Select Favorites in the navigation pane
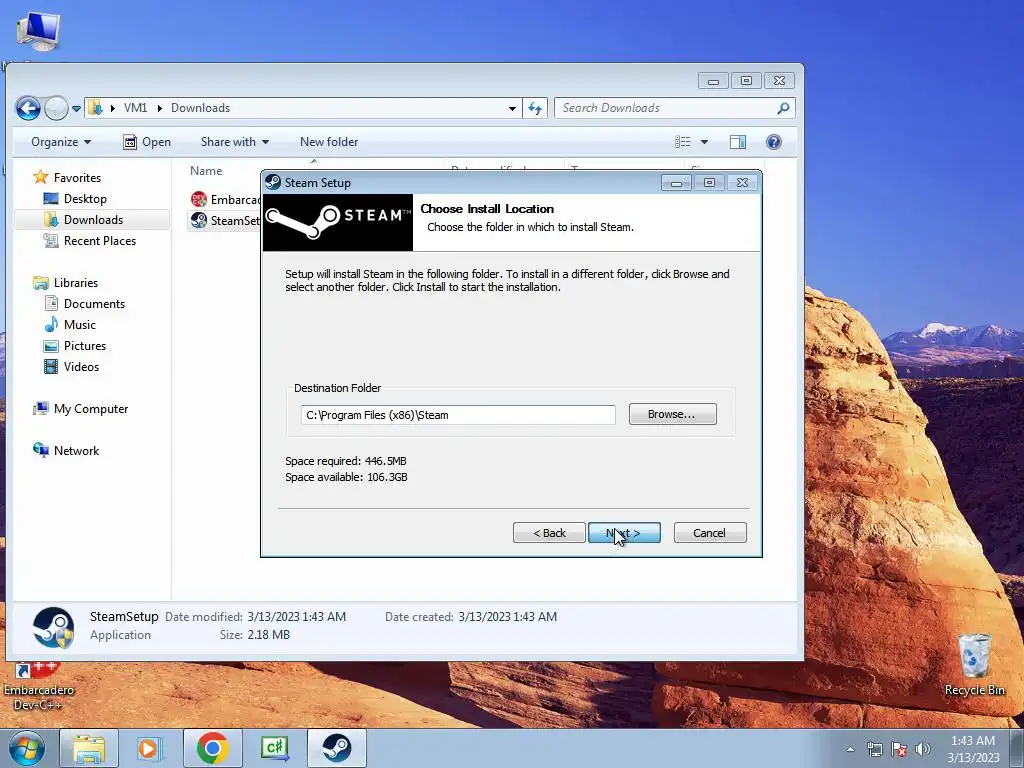This screenshot has width=1024, height=768. (68, 178)
